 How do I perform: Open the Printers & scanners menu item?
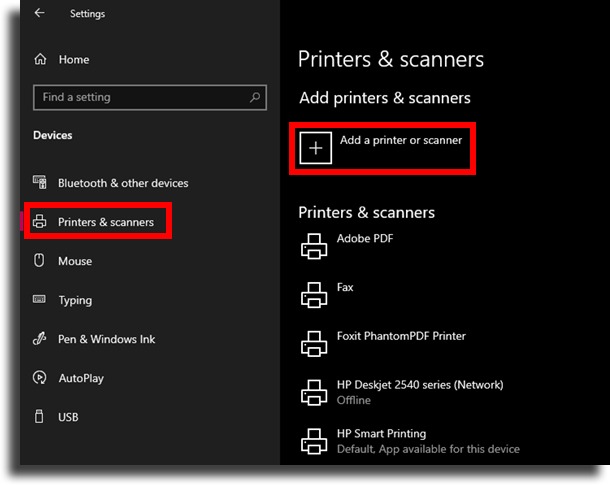pos(98,222)
